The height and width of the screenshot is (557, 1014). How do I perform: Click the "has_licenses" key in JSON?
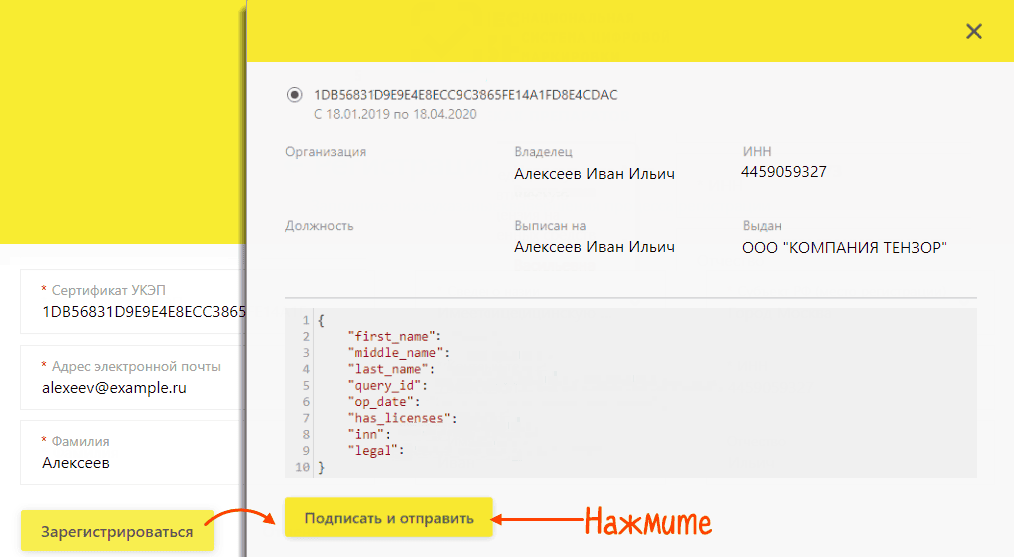tap(400, 418)
